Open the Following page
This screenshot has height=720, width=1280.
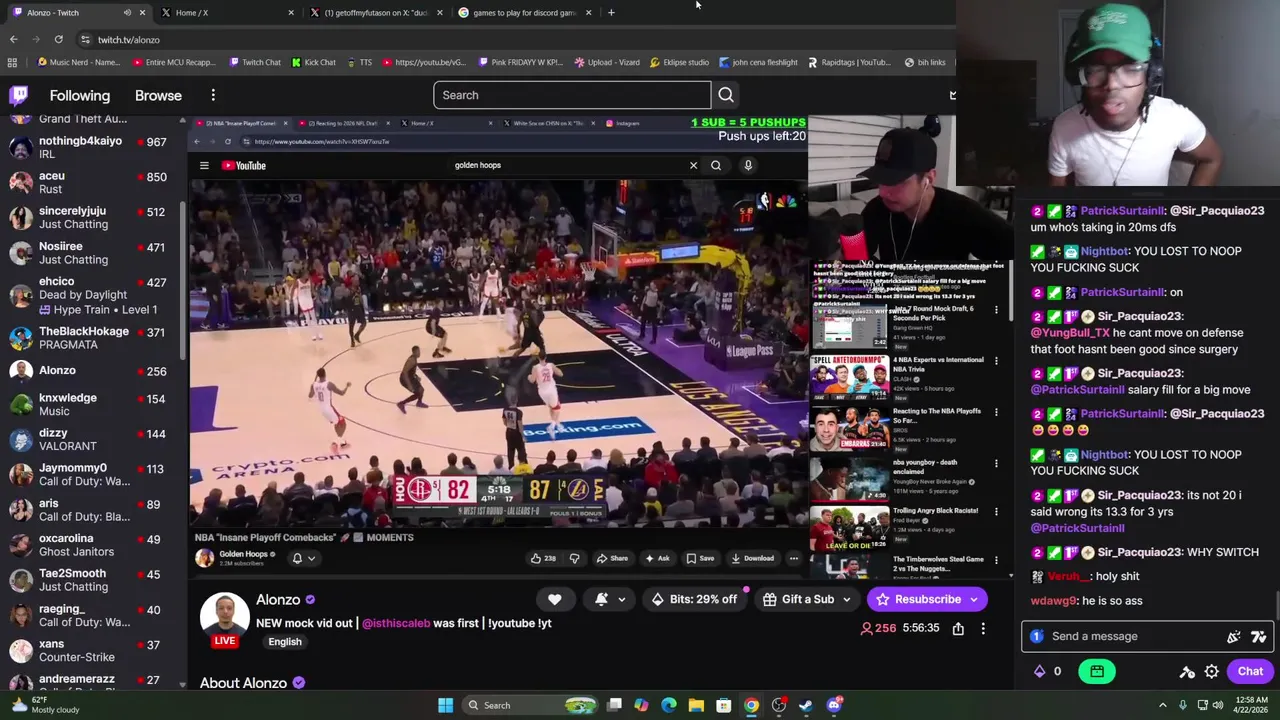(x=80, y=95)
